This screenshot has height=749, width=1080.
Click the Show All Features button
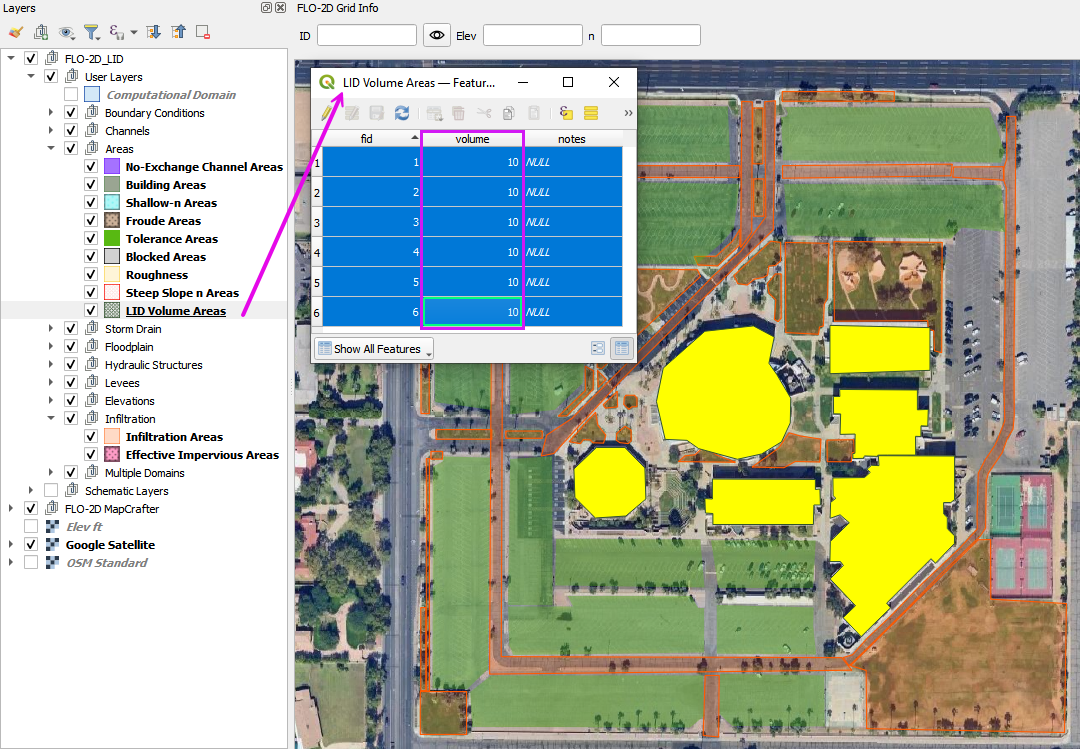(375, 349)
